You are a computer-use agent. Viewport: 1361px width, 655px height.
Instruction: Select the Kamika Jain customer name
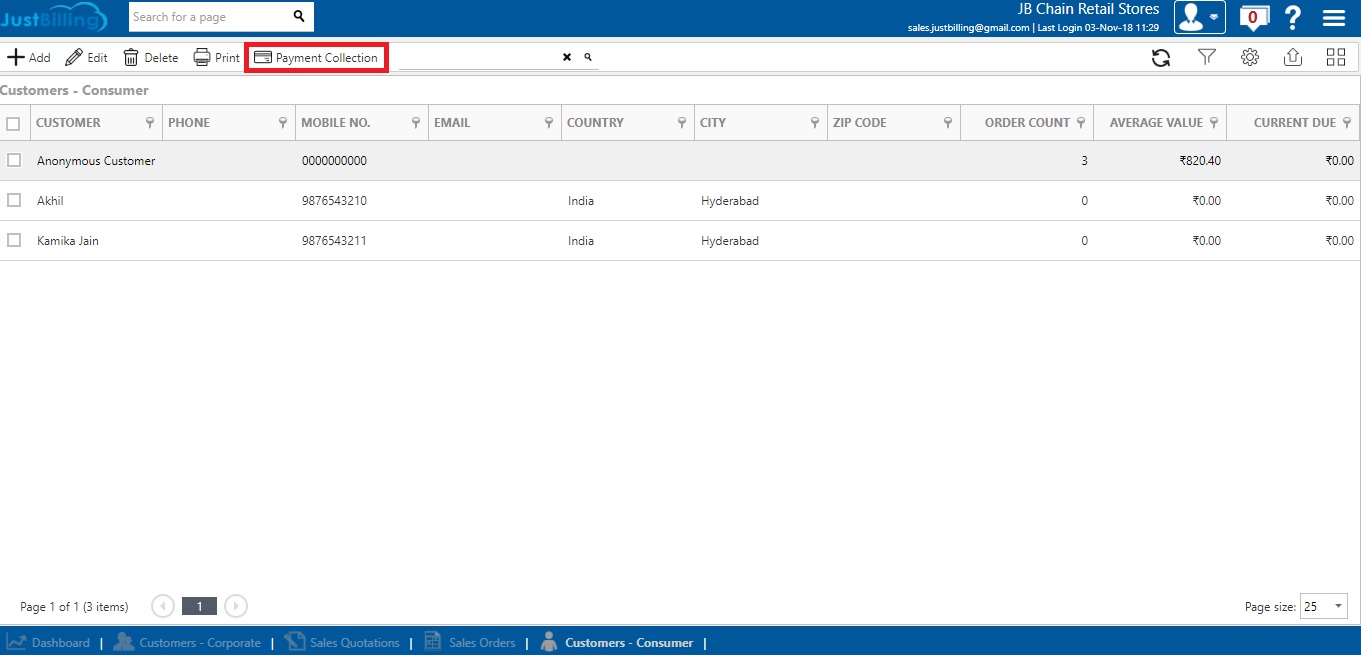click(68, 241)
